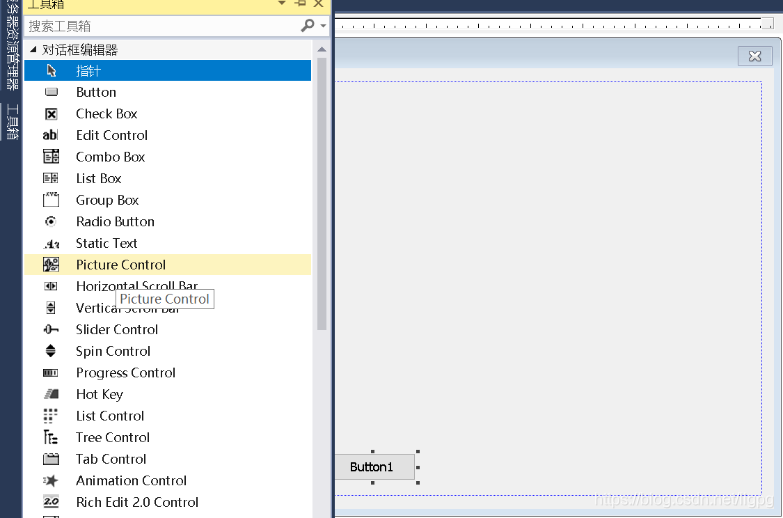Close the toolbox panel
Viewport: 783px width, 518px height.
pos(319,3)
